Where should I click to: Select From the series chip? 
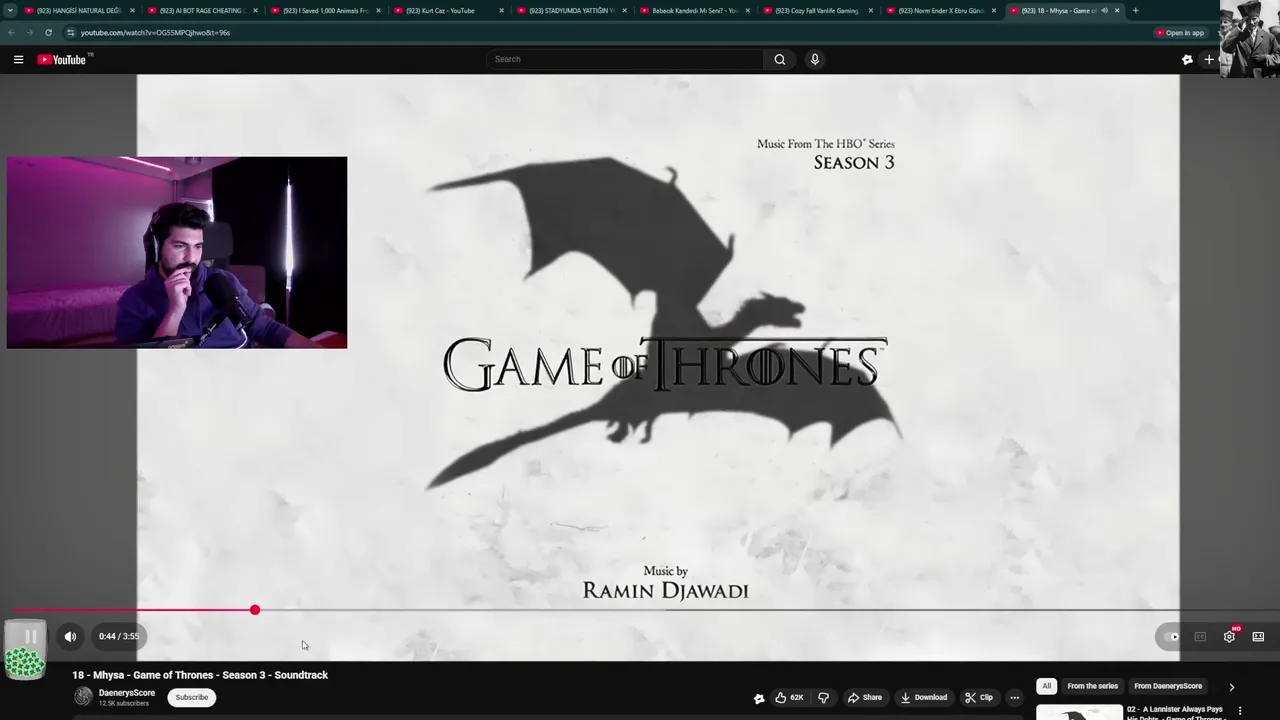[1092, 686]
